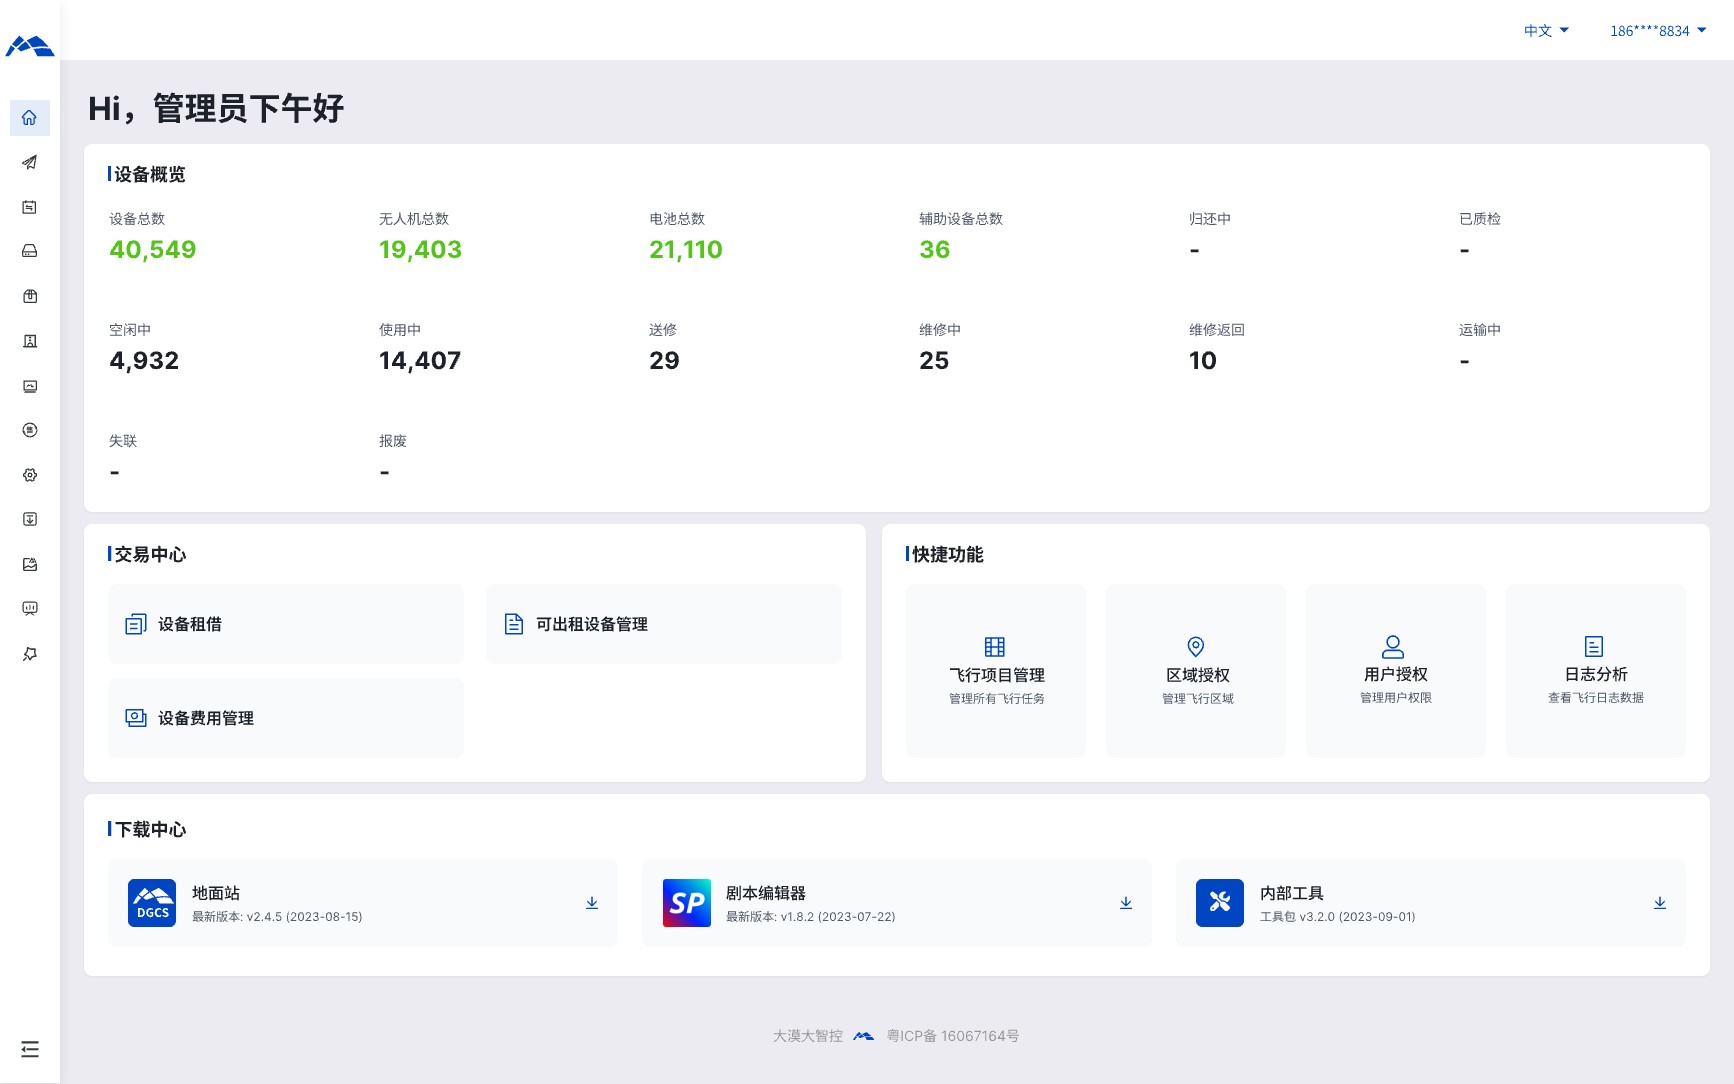Image resolution: width=1734 pixels, height=1084 pixels.
Task: Open 设备租借 in the trading center
Action: tap(286, 624)
